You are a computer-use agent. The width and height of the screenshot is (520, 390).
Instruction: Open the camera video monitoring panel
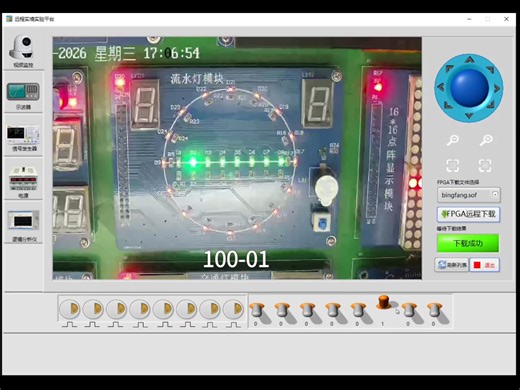pyautogui.click(x=23, y=51)
